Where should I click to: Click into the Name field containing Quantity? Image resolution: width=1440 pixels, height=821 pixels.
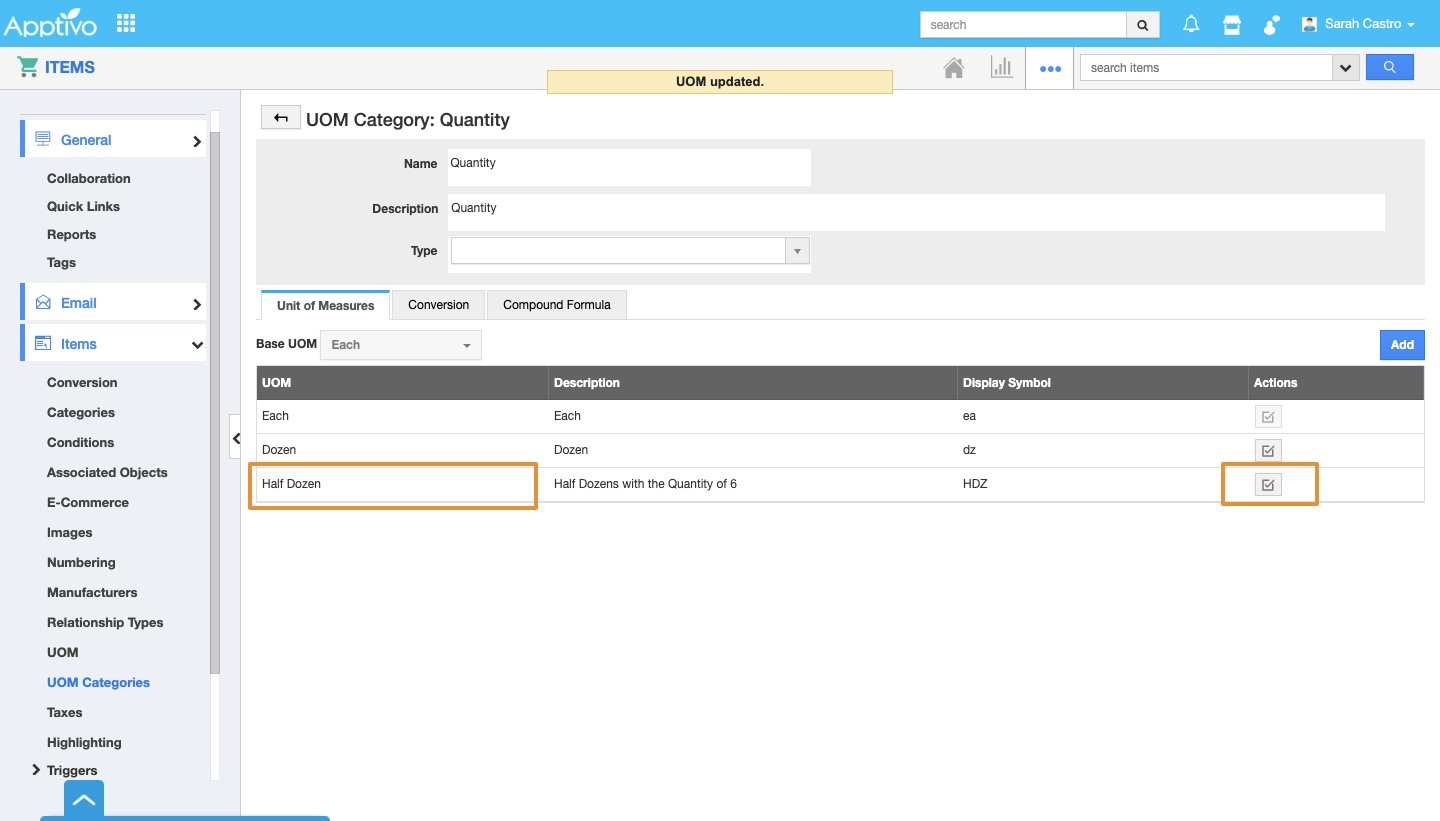pyautogui.click(x=629, y=166)
